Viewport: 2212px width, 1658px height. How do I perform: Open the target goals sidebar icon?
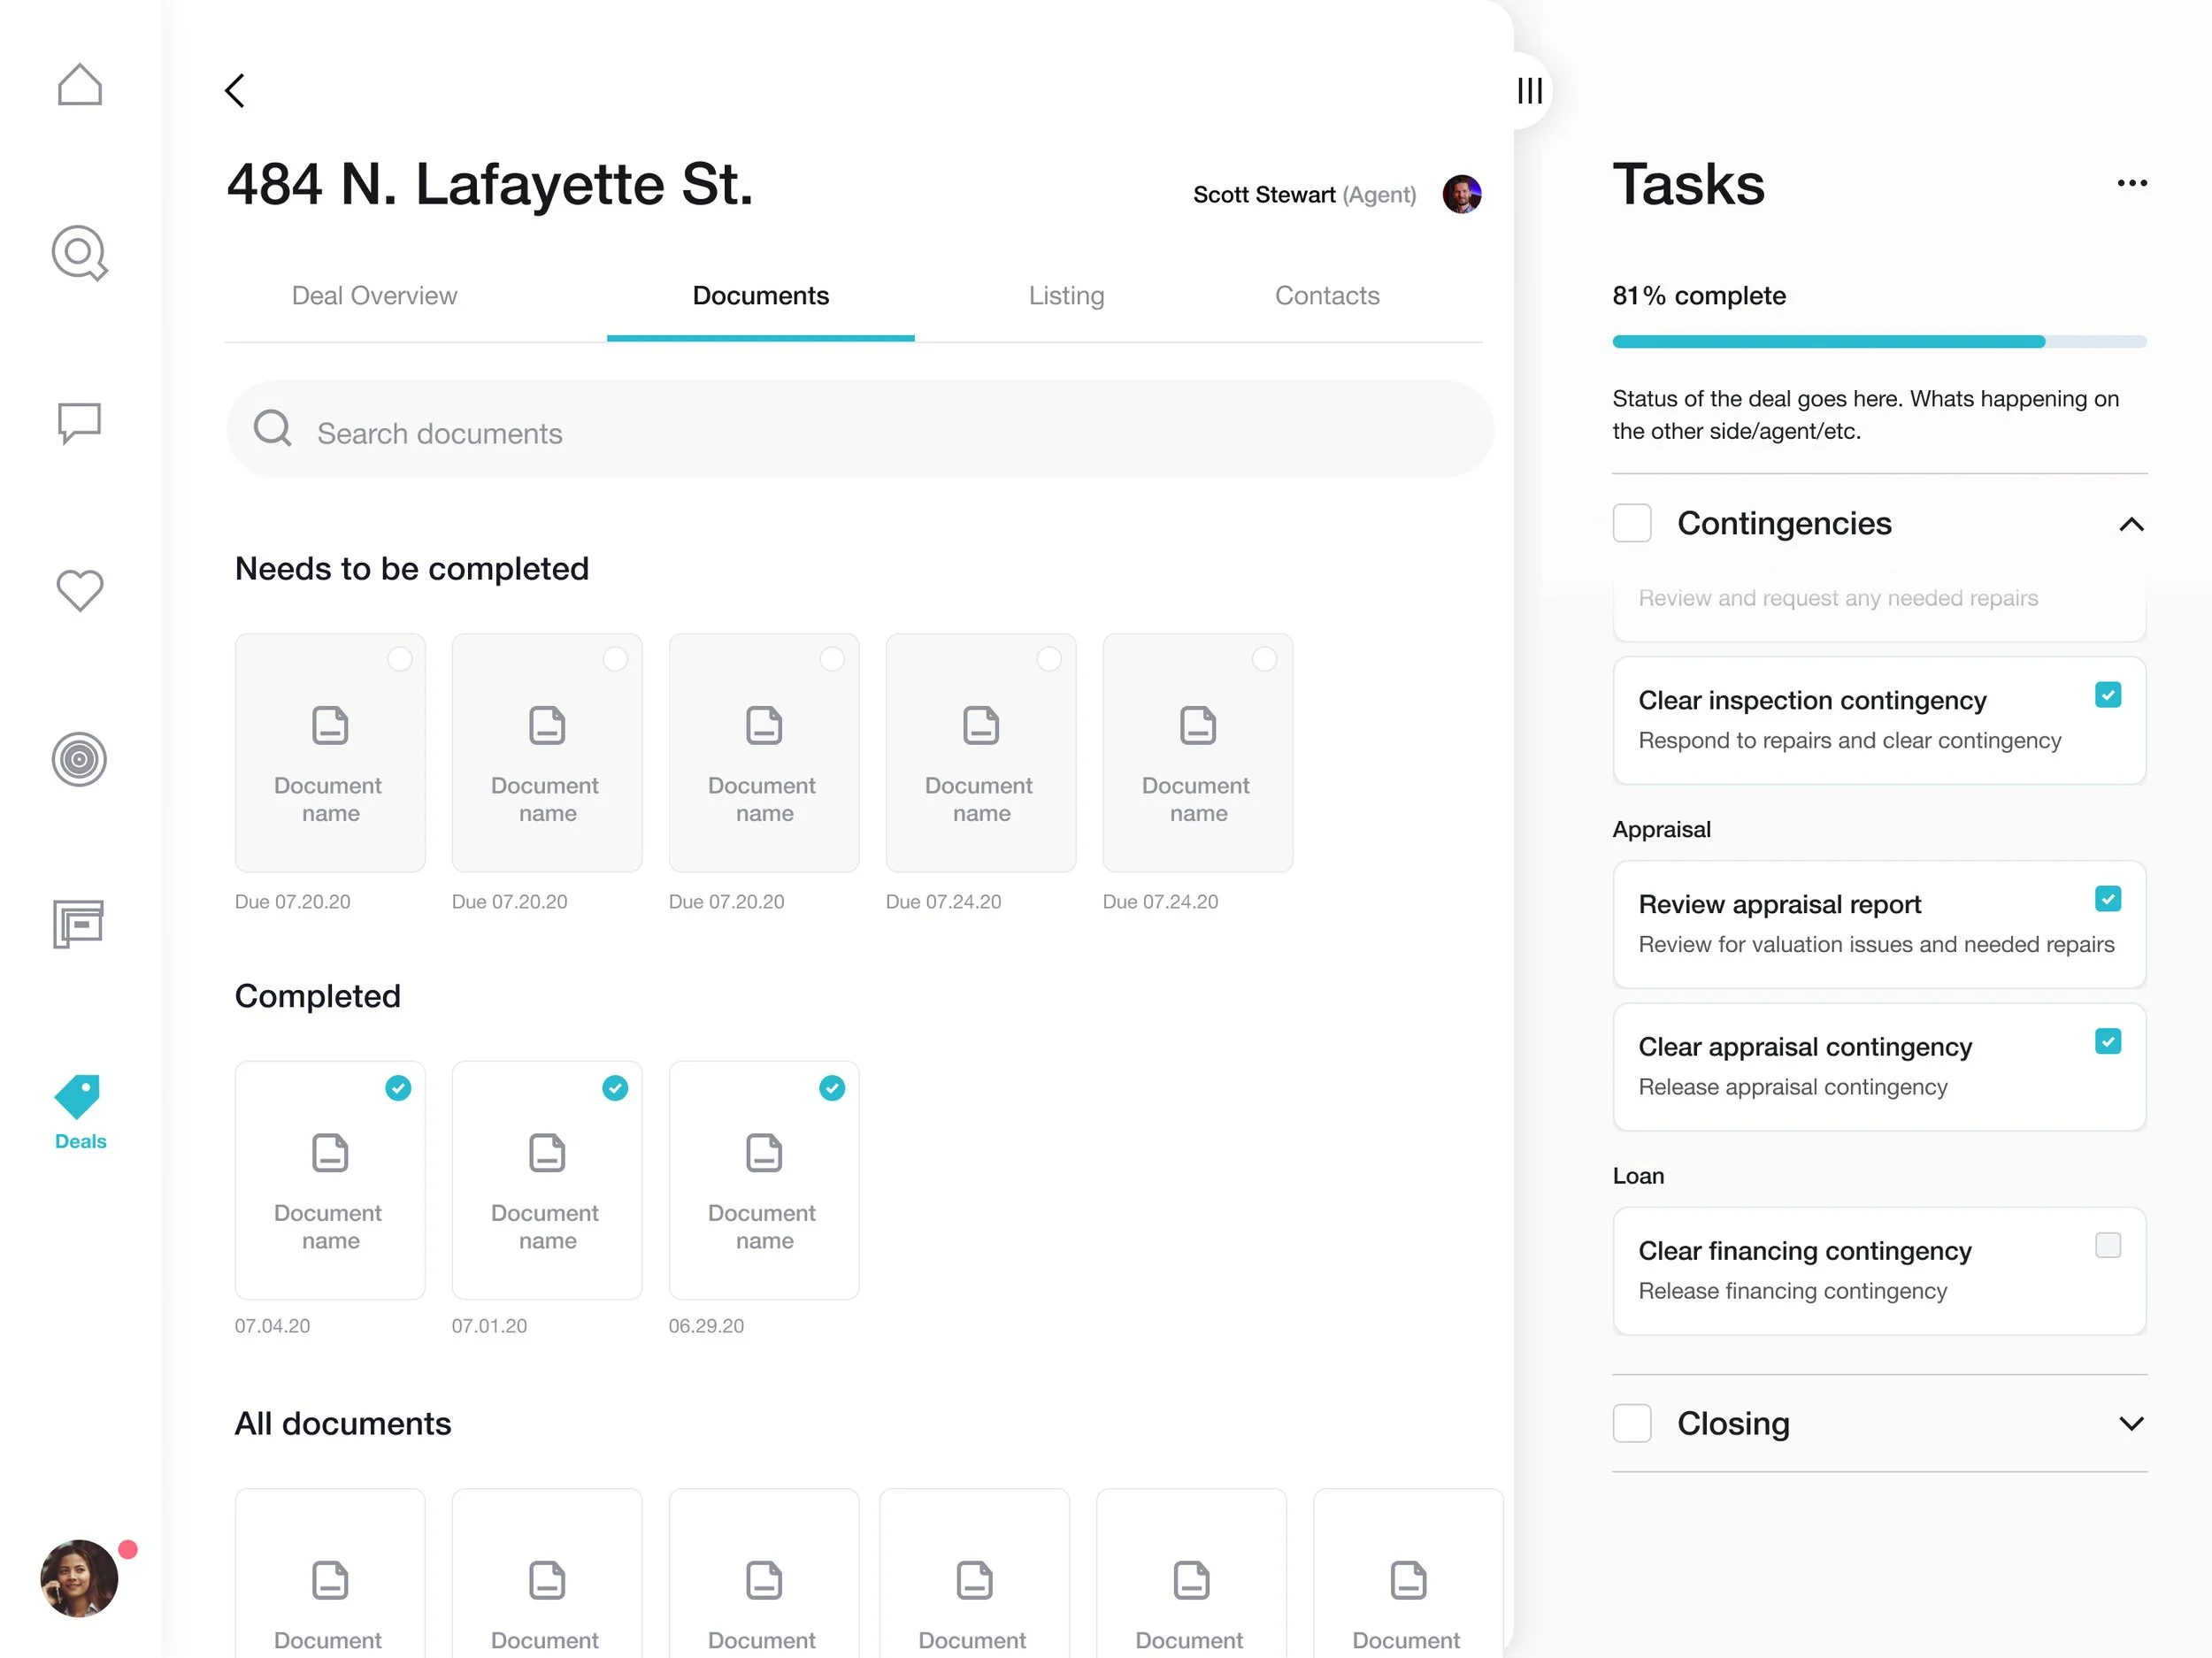pyautogui.click(x=80, y=760)
